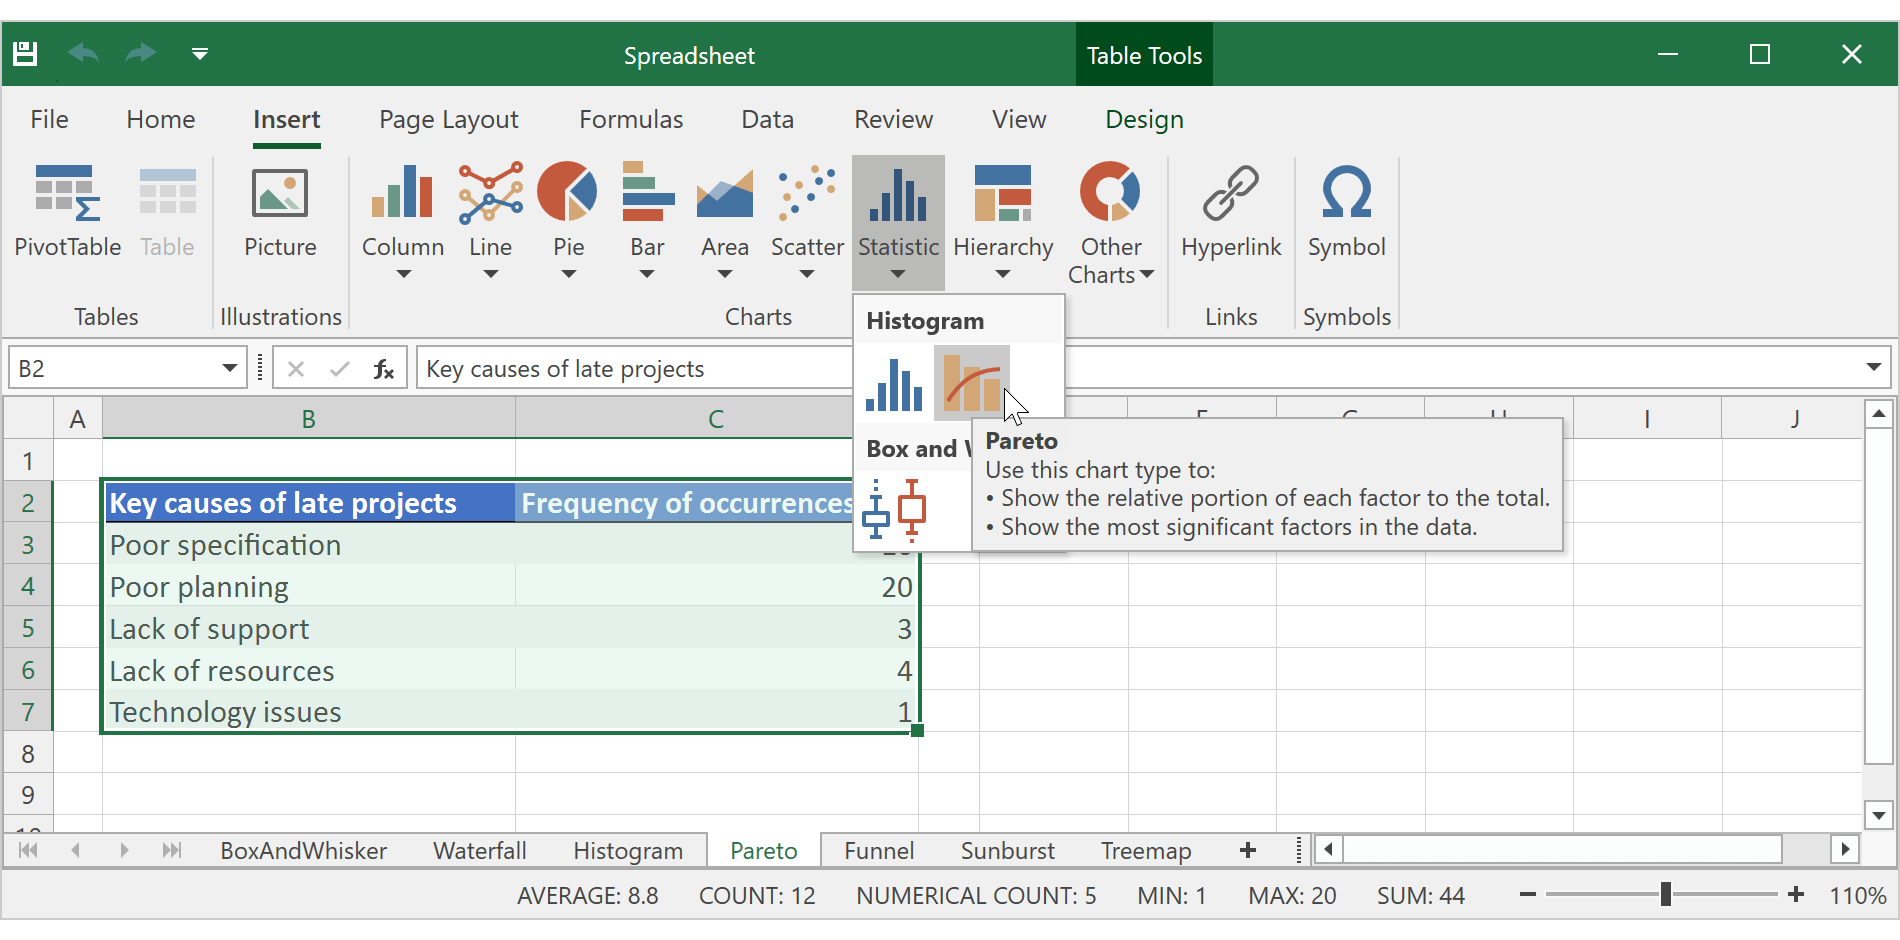Switch to the Formulas ribbon tab

[x=631, y=119]
